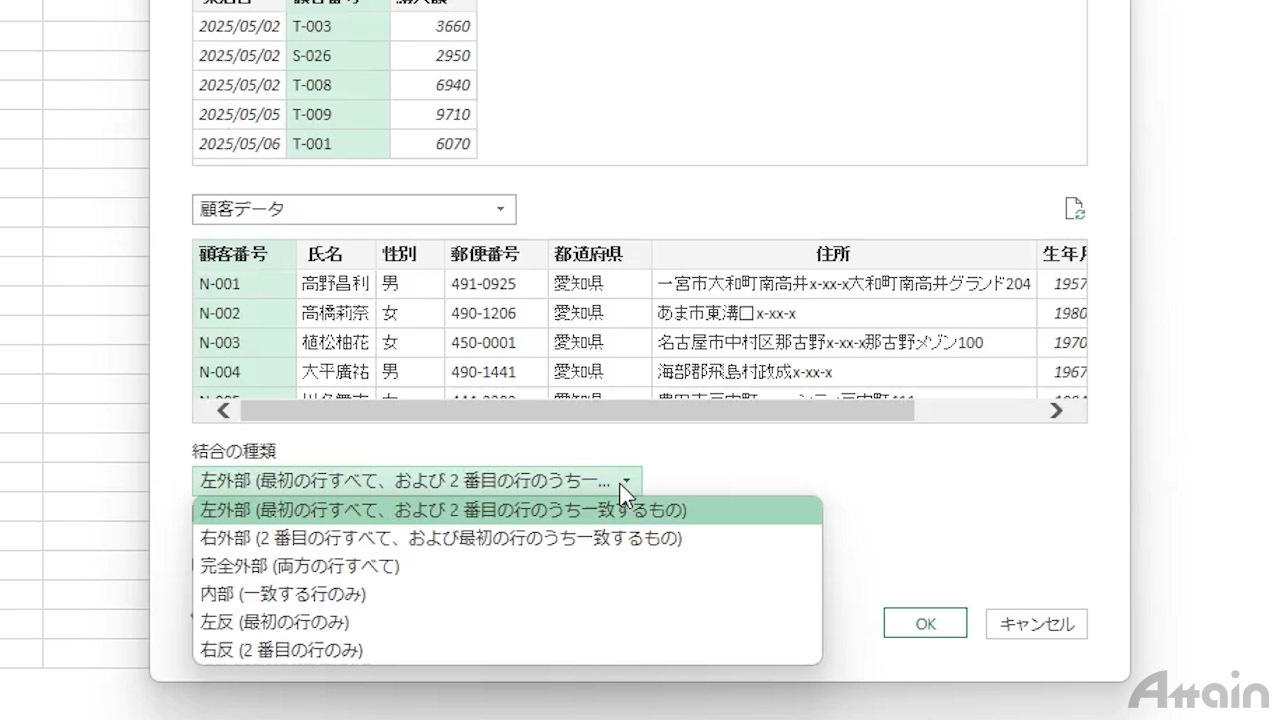Collapse the 結合の種類 join kind combo box
The height and width of the screenshot is (720, 1280).
[626, 481]
